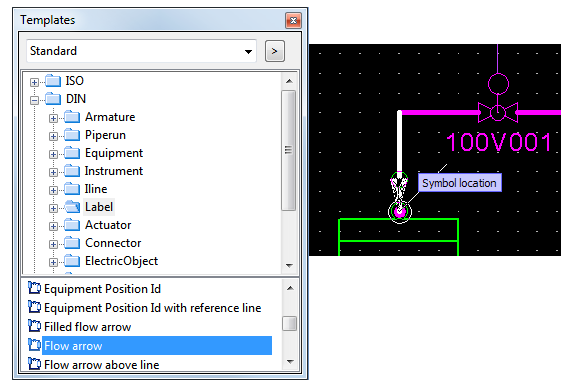Choose Equipment Position Id with reference line
The height and width of the screenshot is (387, 568).
(153, 308)
